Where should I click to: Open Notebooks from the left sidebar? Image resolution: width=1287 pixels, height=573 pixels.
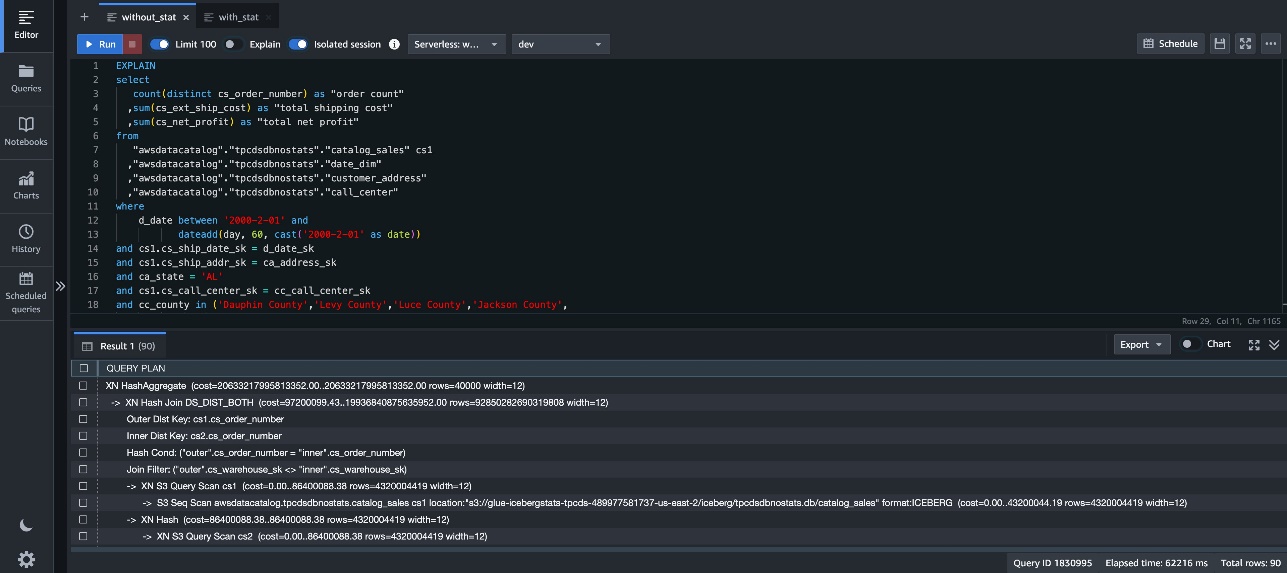tap(26, 131)
